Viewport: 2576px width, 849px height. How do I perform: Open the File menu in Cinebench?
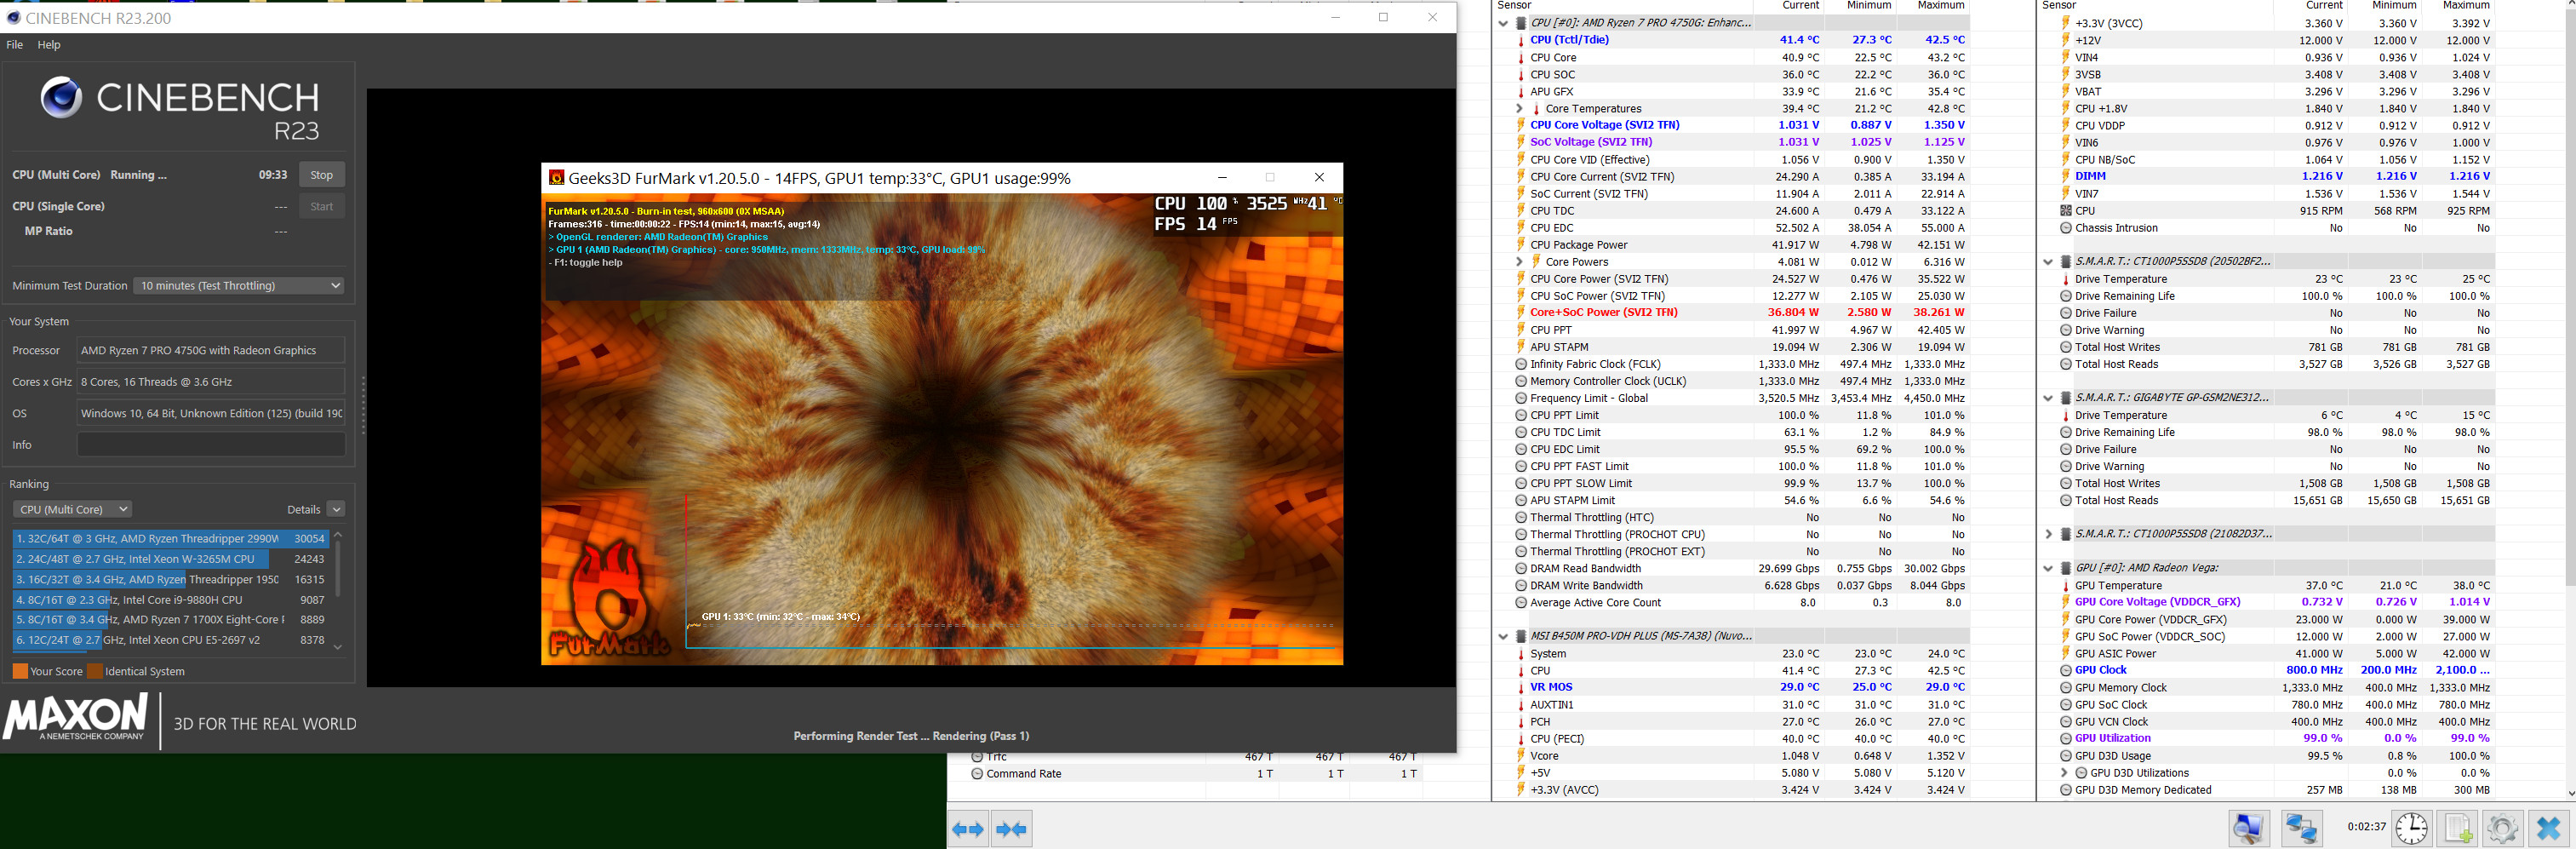[14, 45]
